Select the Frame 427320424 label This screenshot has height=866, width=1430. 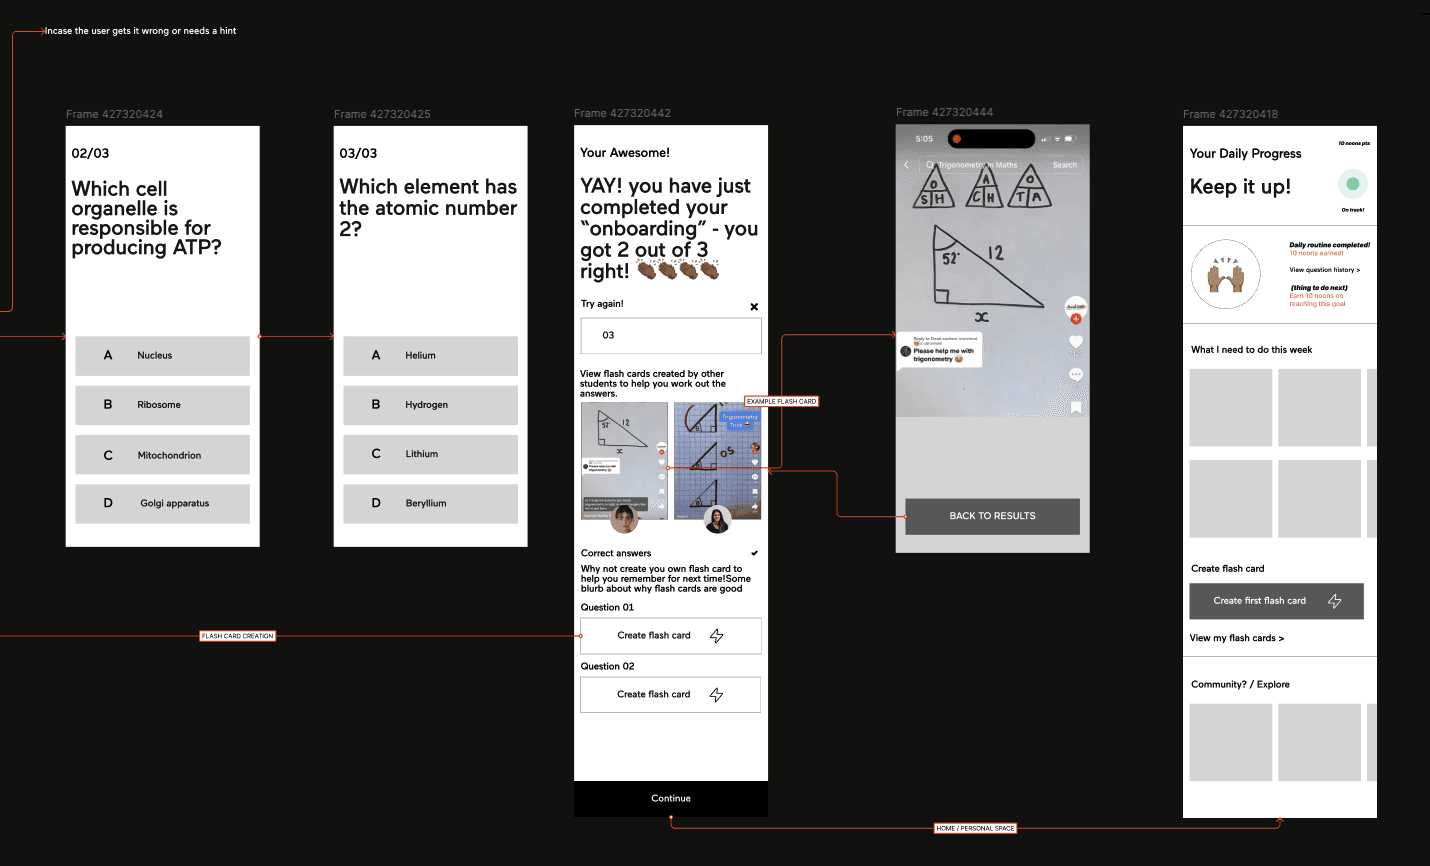point(114,114)
